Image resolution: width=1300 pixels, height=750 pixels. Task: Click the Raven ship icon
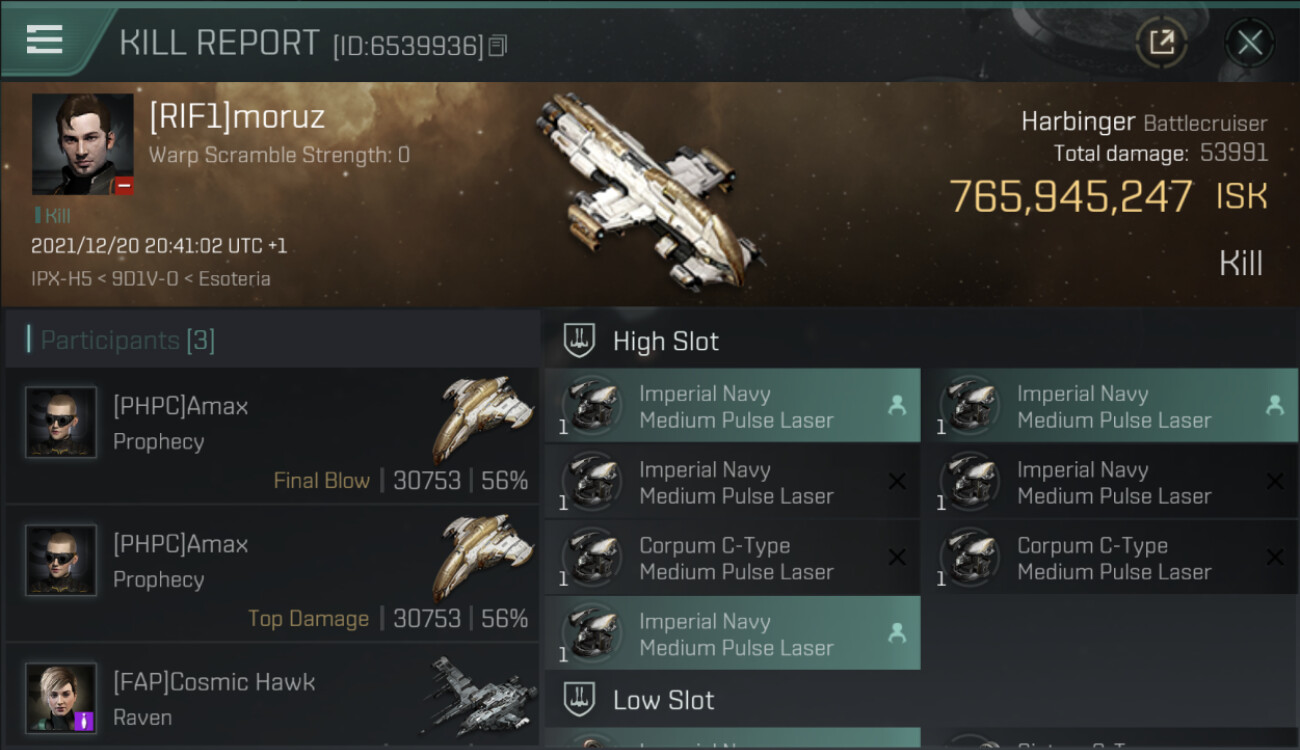(x=480, y=696)
